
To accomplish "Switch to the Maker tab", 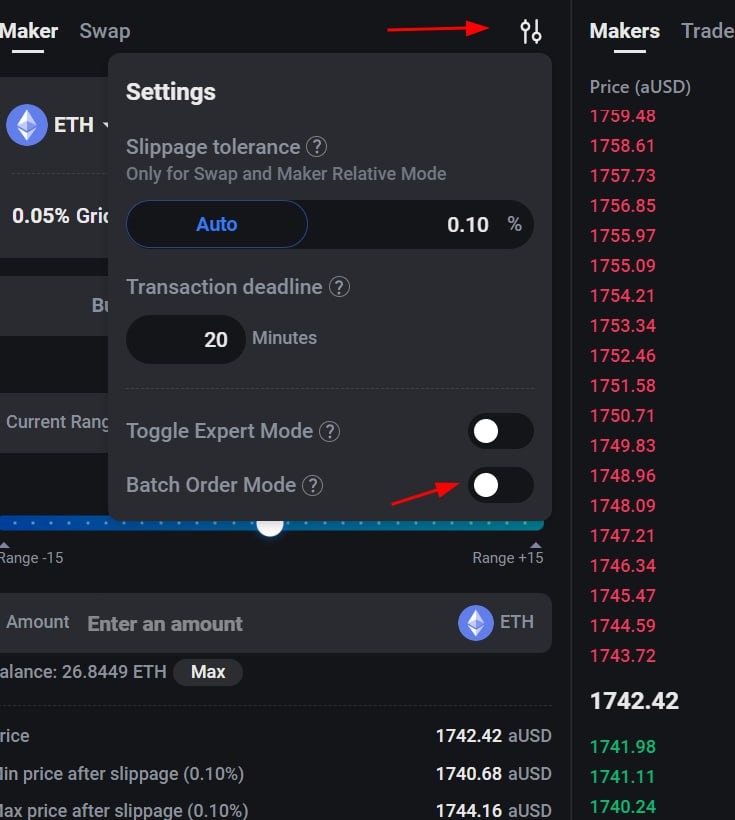I will pos(28,31).
